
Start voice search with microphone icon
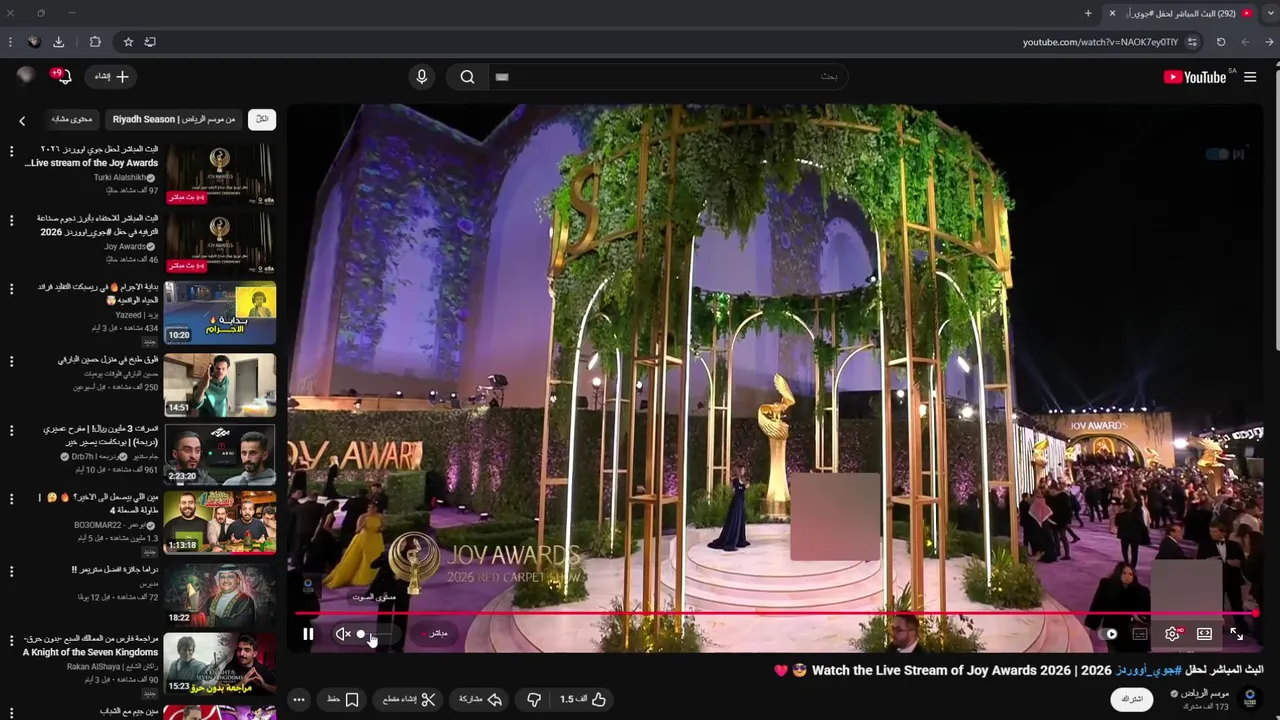pos(421,77)
